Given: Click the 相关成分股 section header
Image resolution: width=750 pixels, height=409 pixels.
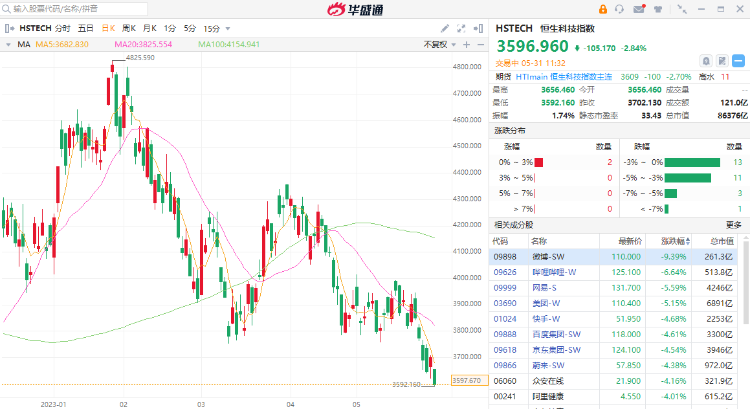Looking at the screenshot, I should point(514,225).
